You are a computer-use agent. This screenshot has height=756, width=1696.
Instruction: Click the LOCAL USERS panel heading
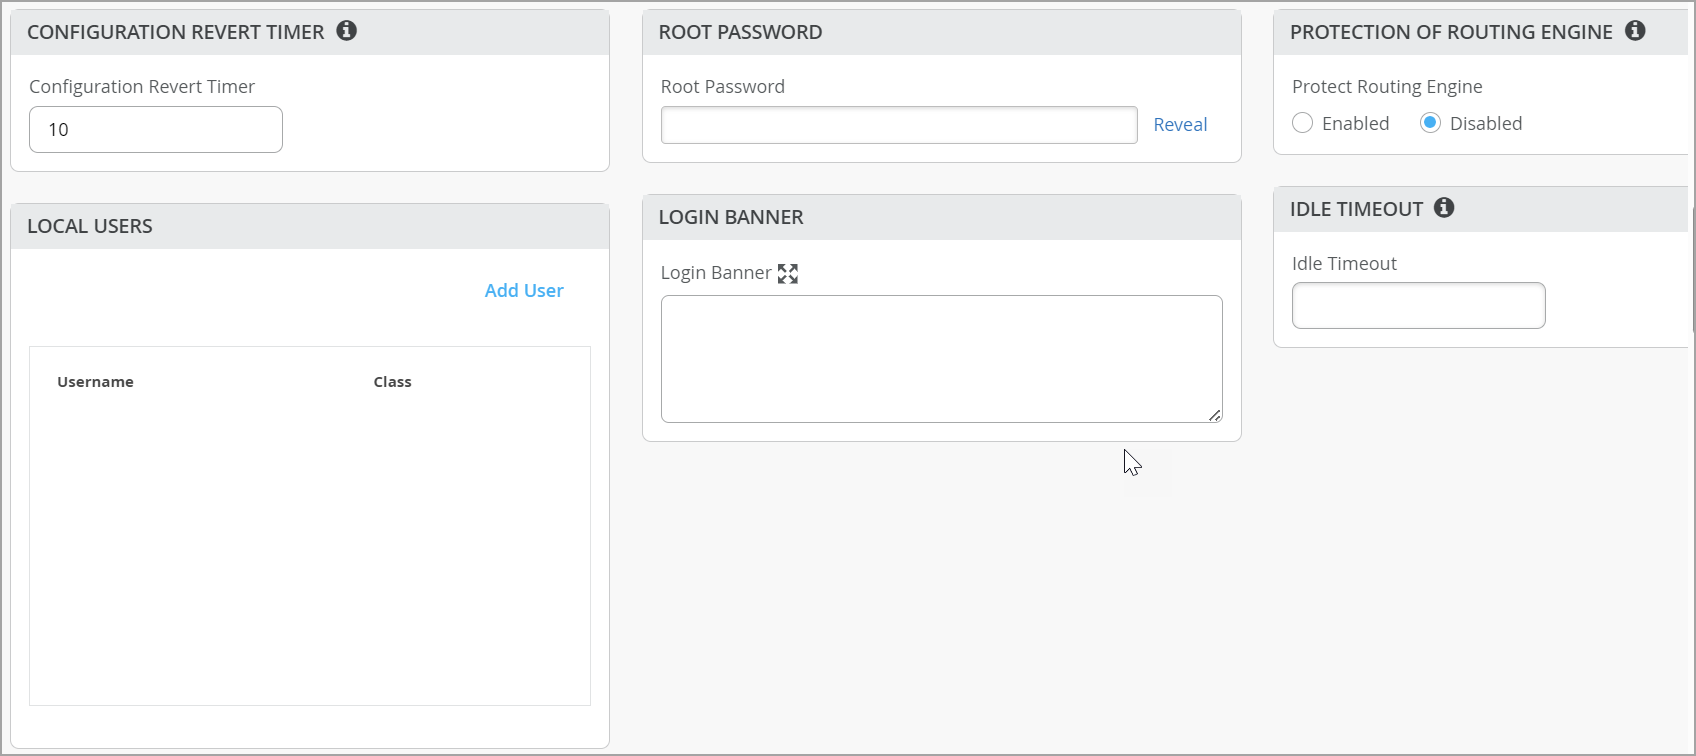(x=90, y=227)
